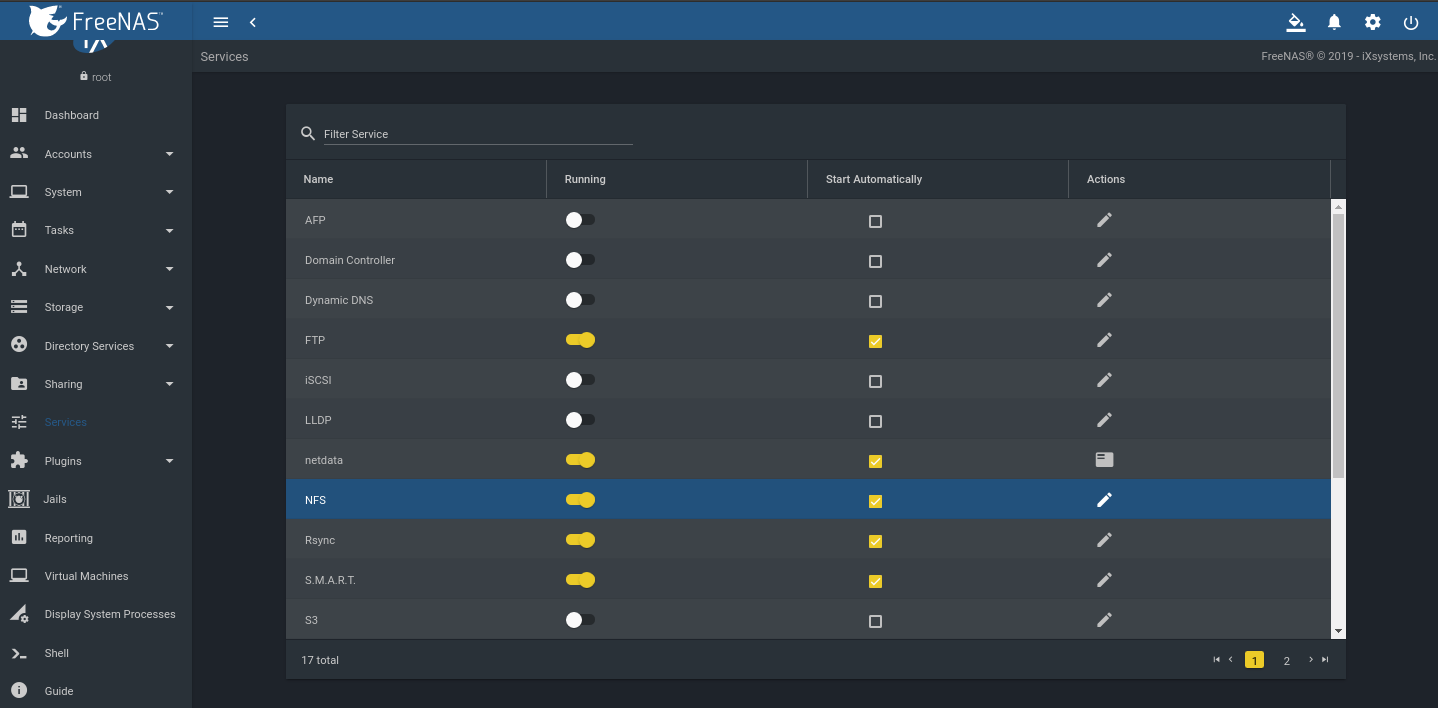Toggle the AFP service running switch
The width and height of the screenshot is (1438, 708).
tap(580, 220)
